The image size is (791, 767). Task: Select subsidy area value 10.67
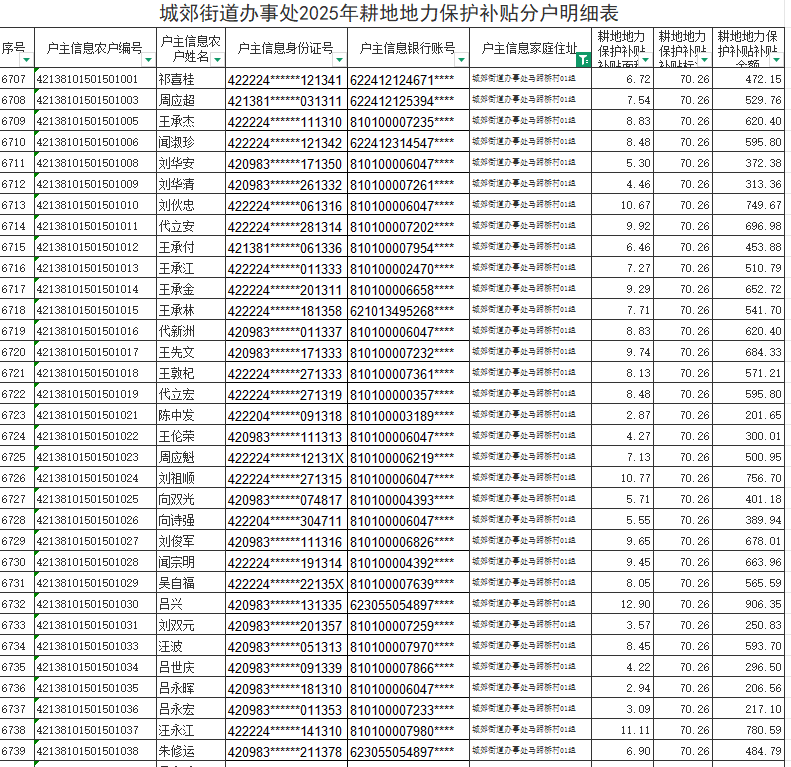coord(623,205)
